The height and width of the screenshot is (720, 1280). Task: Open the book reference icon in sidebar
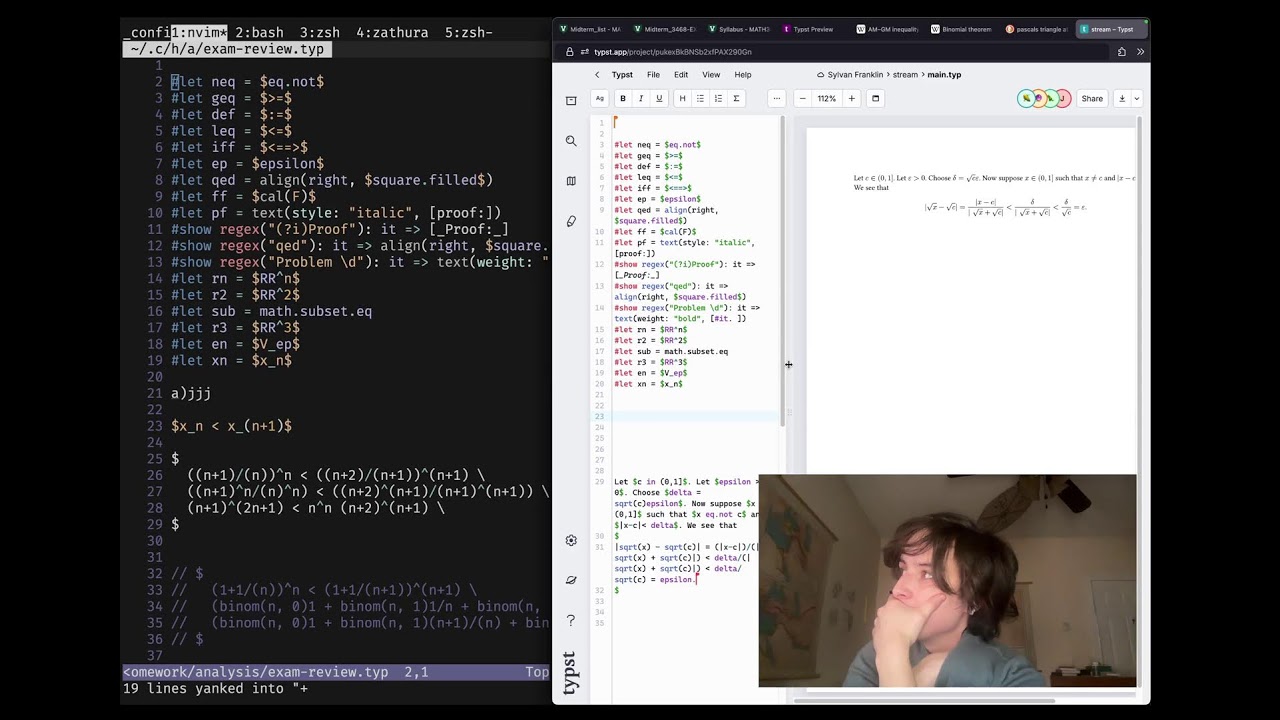point(571,181)
